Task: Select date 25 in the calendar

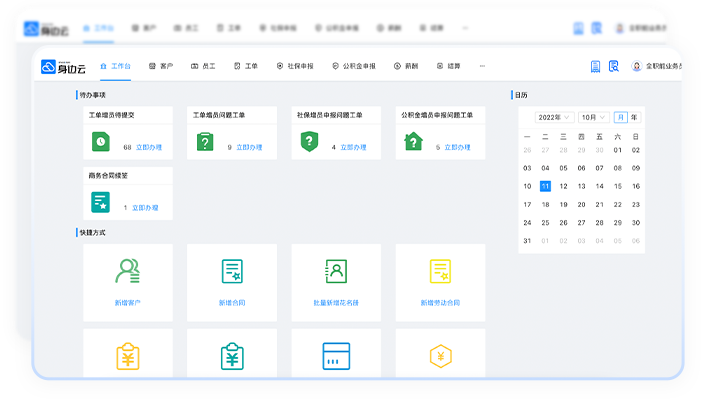Action: coord(545,222)
